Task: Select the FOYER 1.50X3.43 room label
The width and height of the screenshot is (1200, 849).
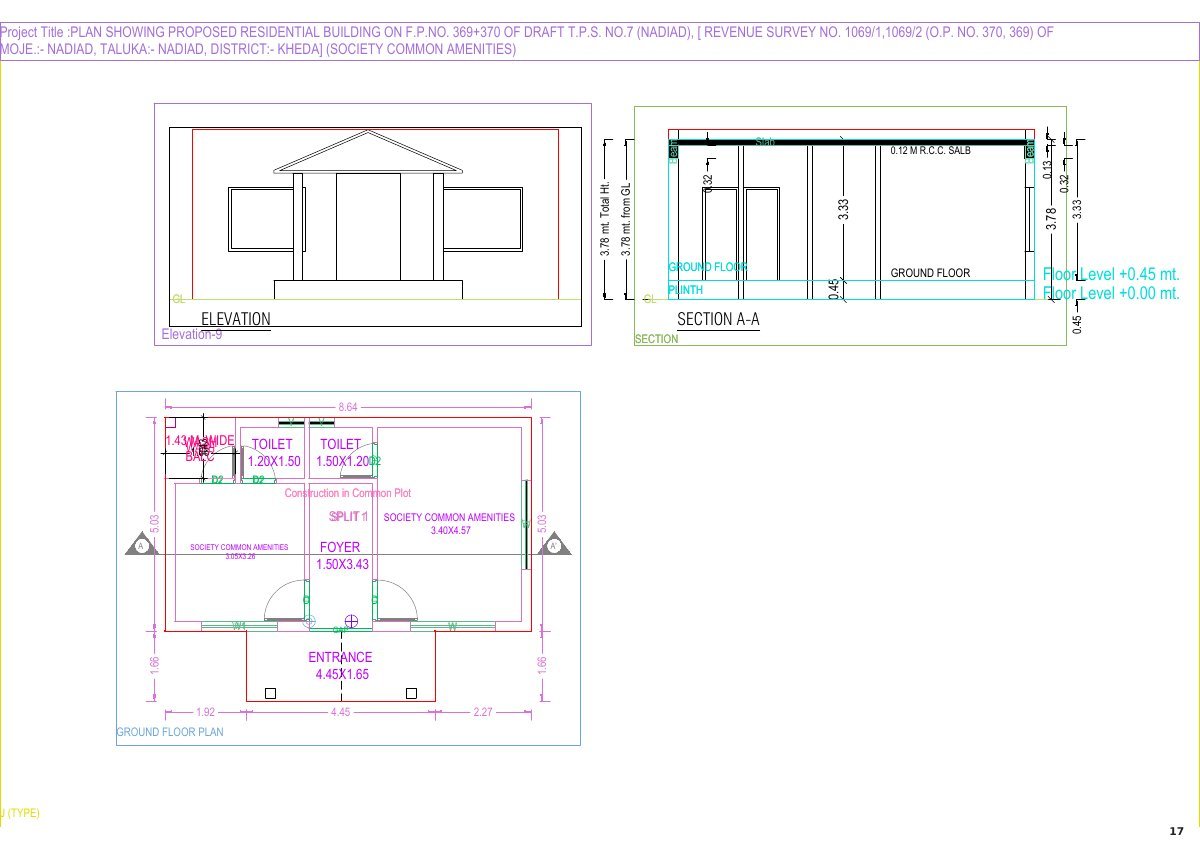Action: coord(342,556)
